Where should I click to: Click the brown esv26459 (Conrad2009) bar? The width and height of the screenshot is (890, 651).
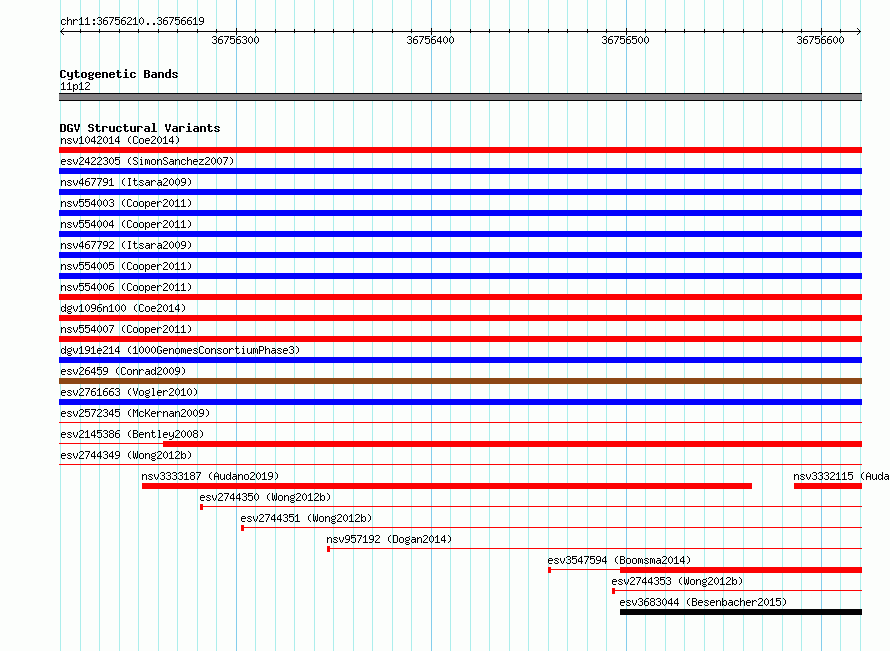pyautogui.click(x=460, y=381)
